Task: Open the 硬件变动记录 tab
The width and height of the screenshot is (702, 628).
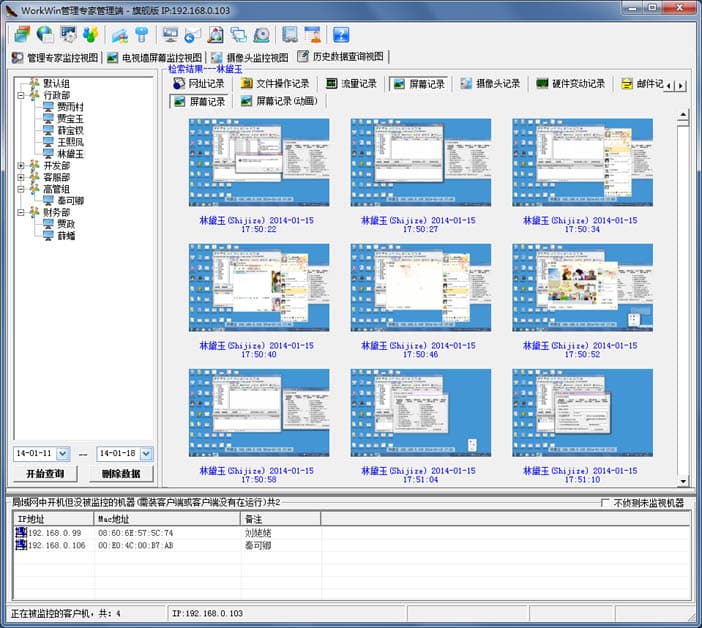Action: (x=571, y=83)
